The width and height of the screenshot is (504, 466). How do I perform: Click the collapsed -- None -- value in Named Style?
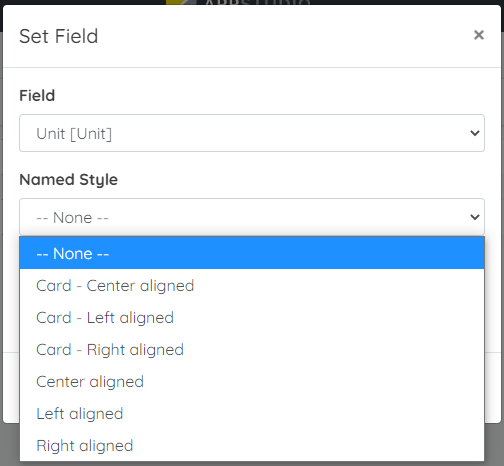coord(72,218)
